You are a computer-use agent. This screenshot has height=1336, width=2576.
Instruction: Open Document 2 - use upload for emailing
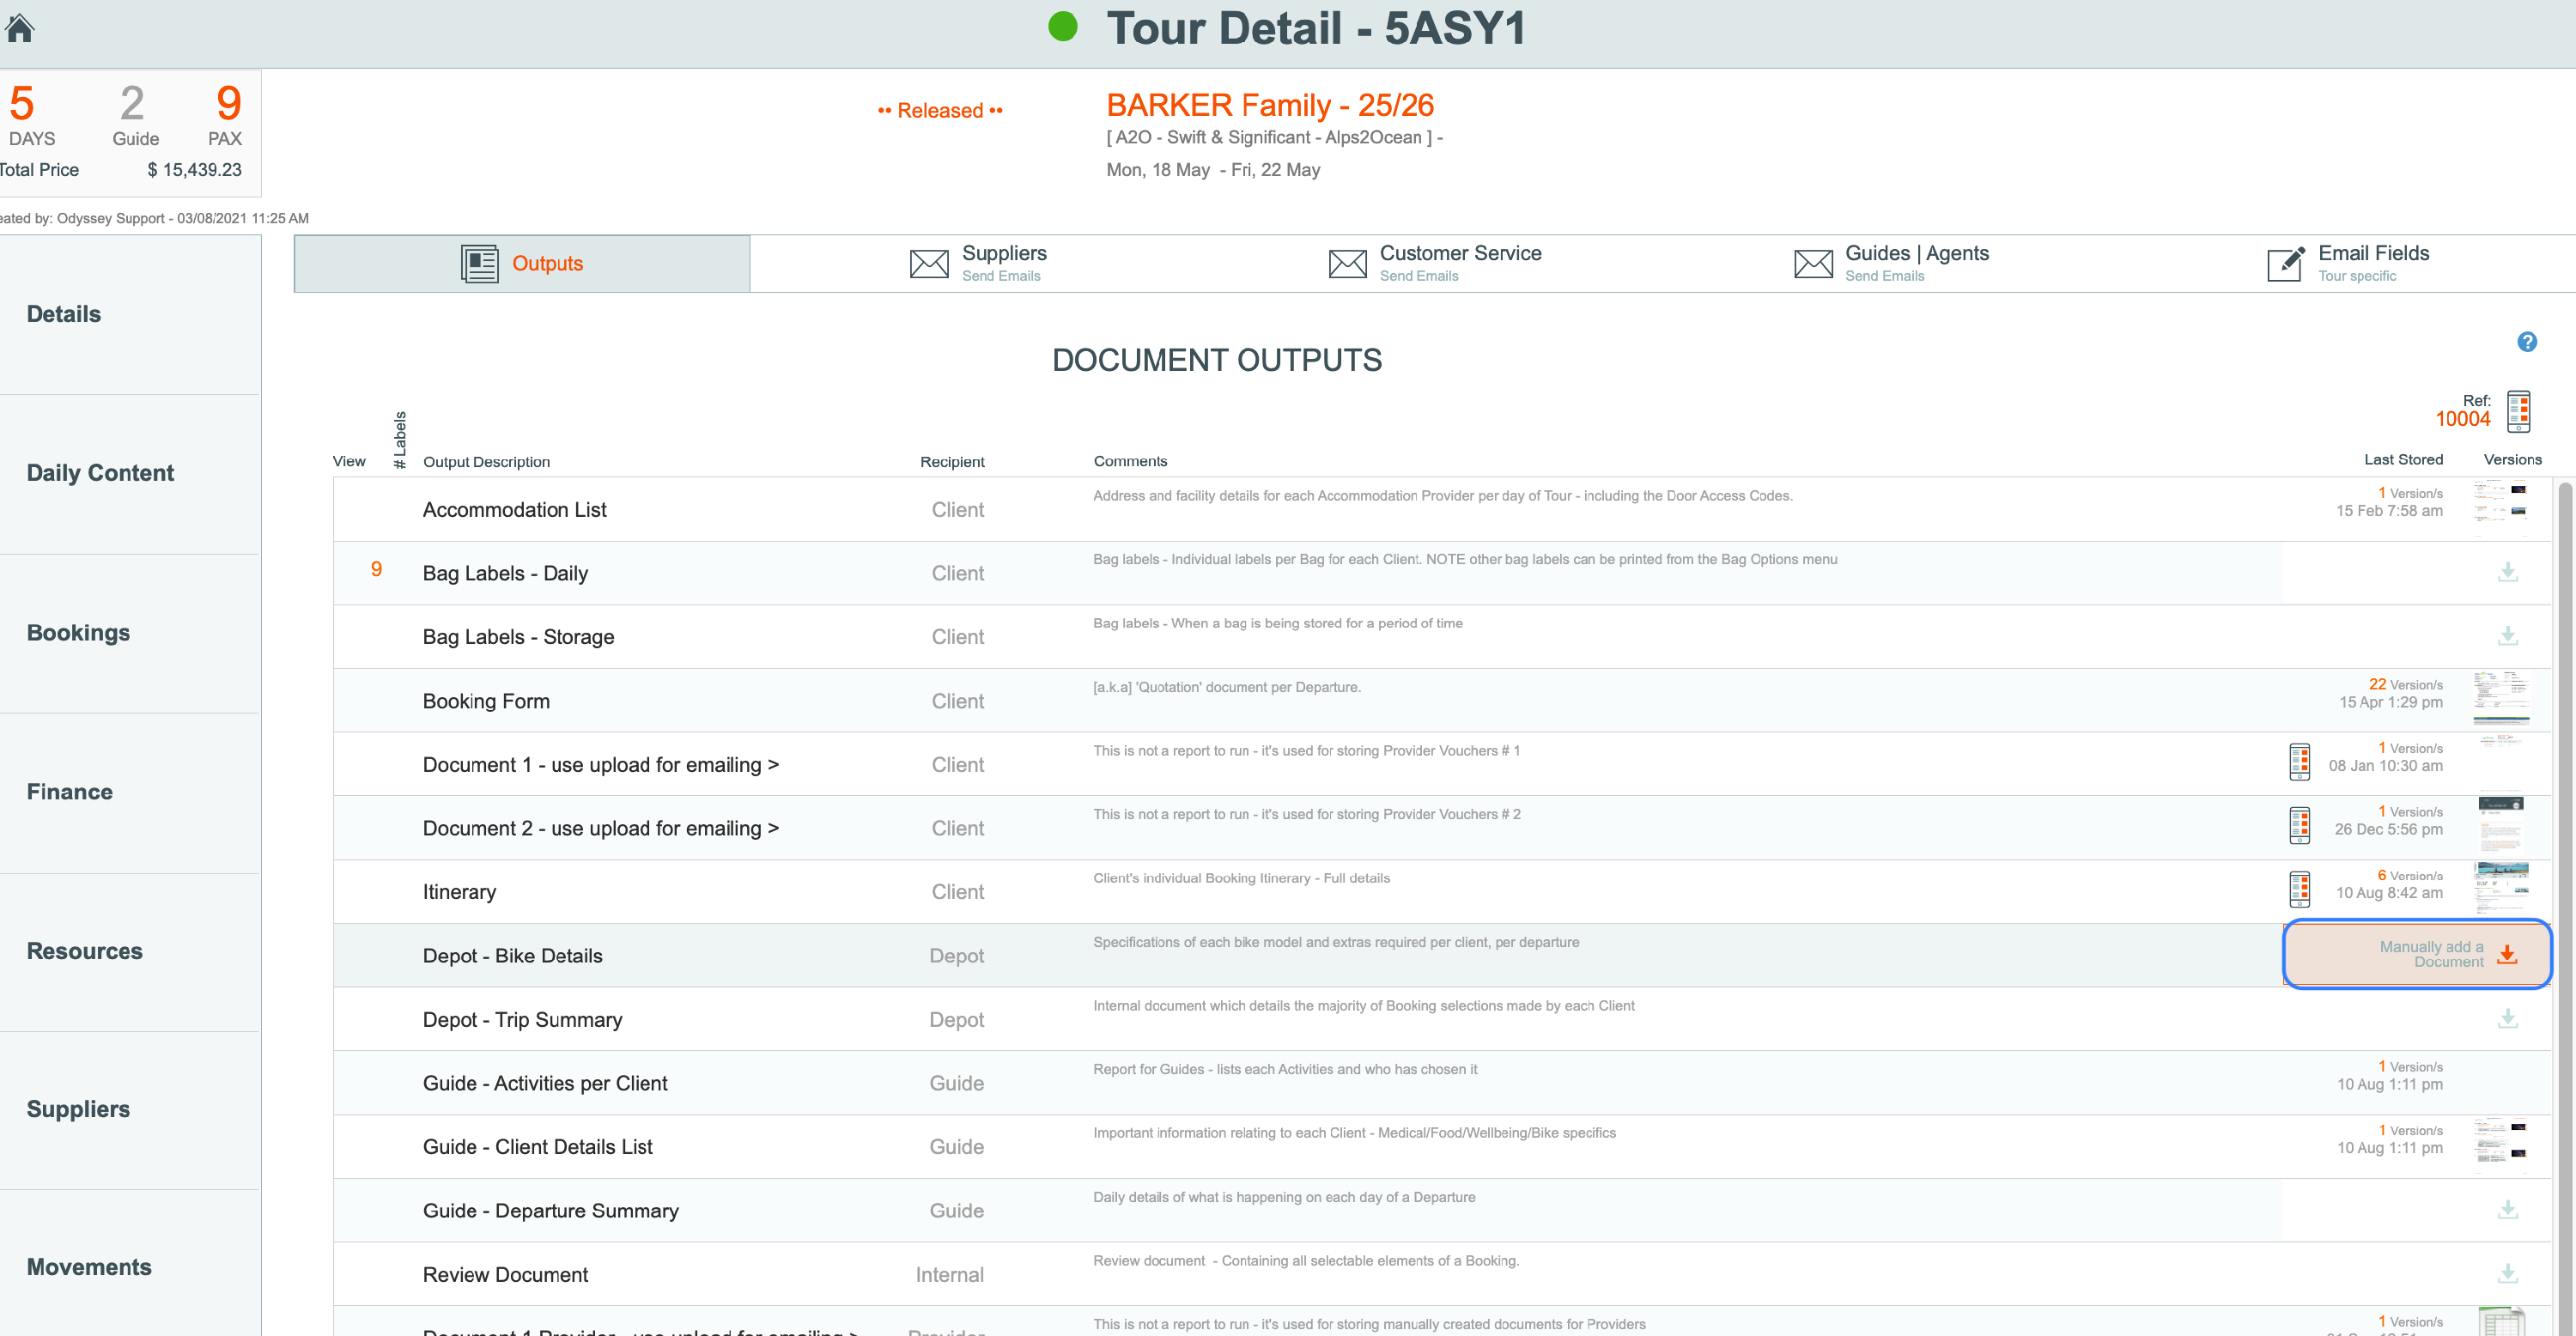[600, 829]
